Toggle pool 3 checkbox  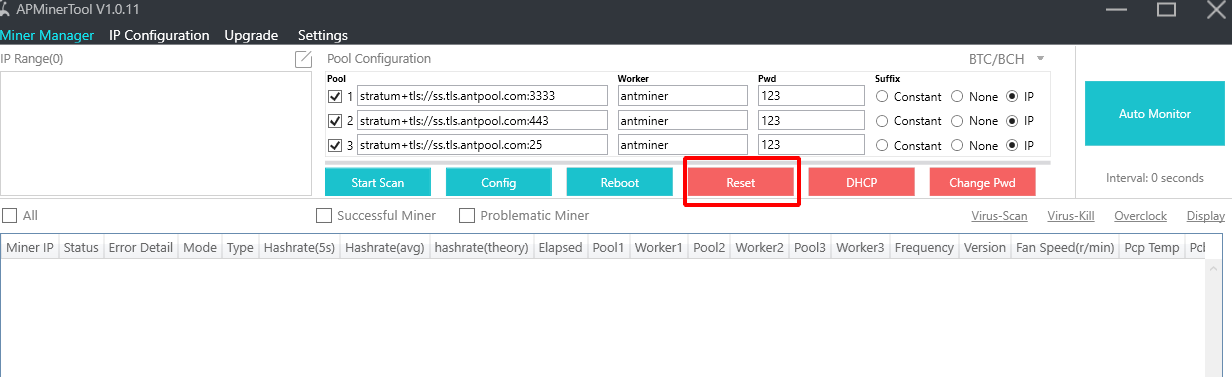[x=335, y=145]
